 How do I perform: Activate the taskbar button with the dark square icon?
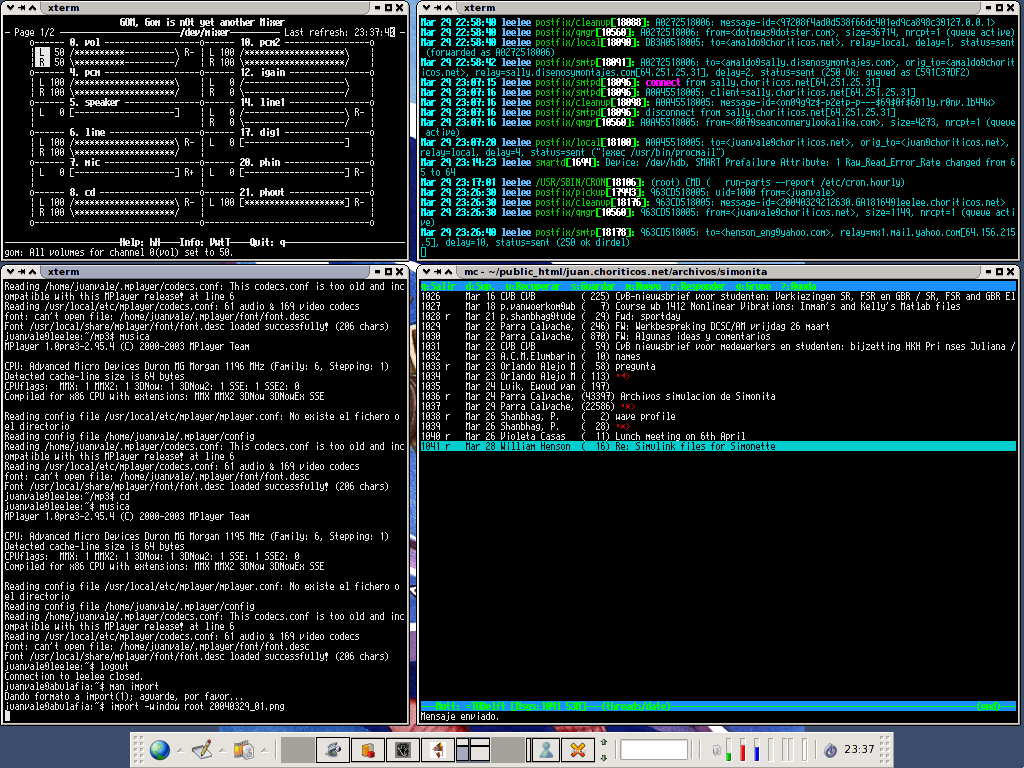403,750
